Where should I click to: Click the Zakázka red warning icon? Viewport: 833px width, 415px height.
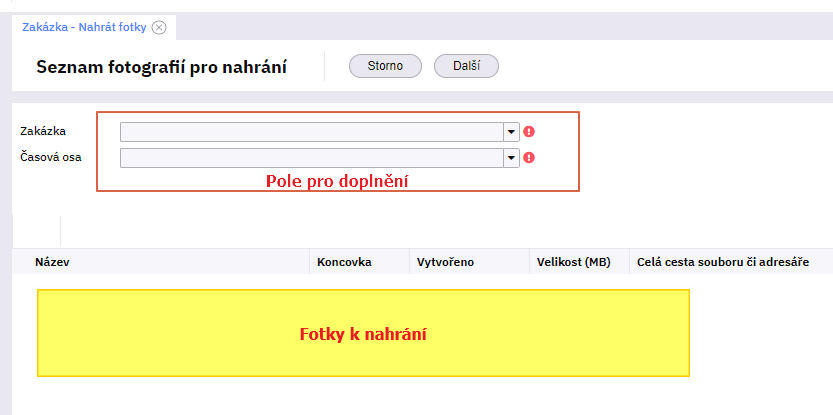(x=529, y=131)
